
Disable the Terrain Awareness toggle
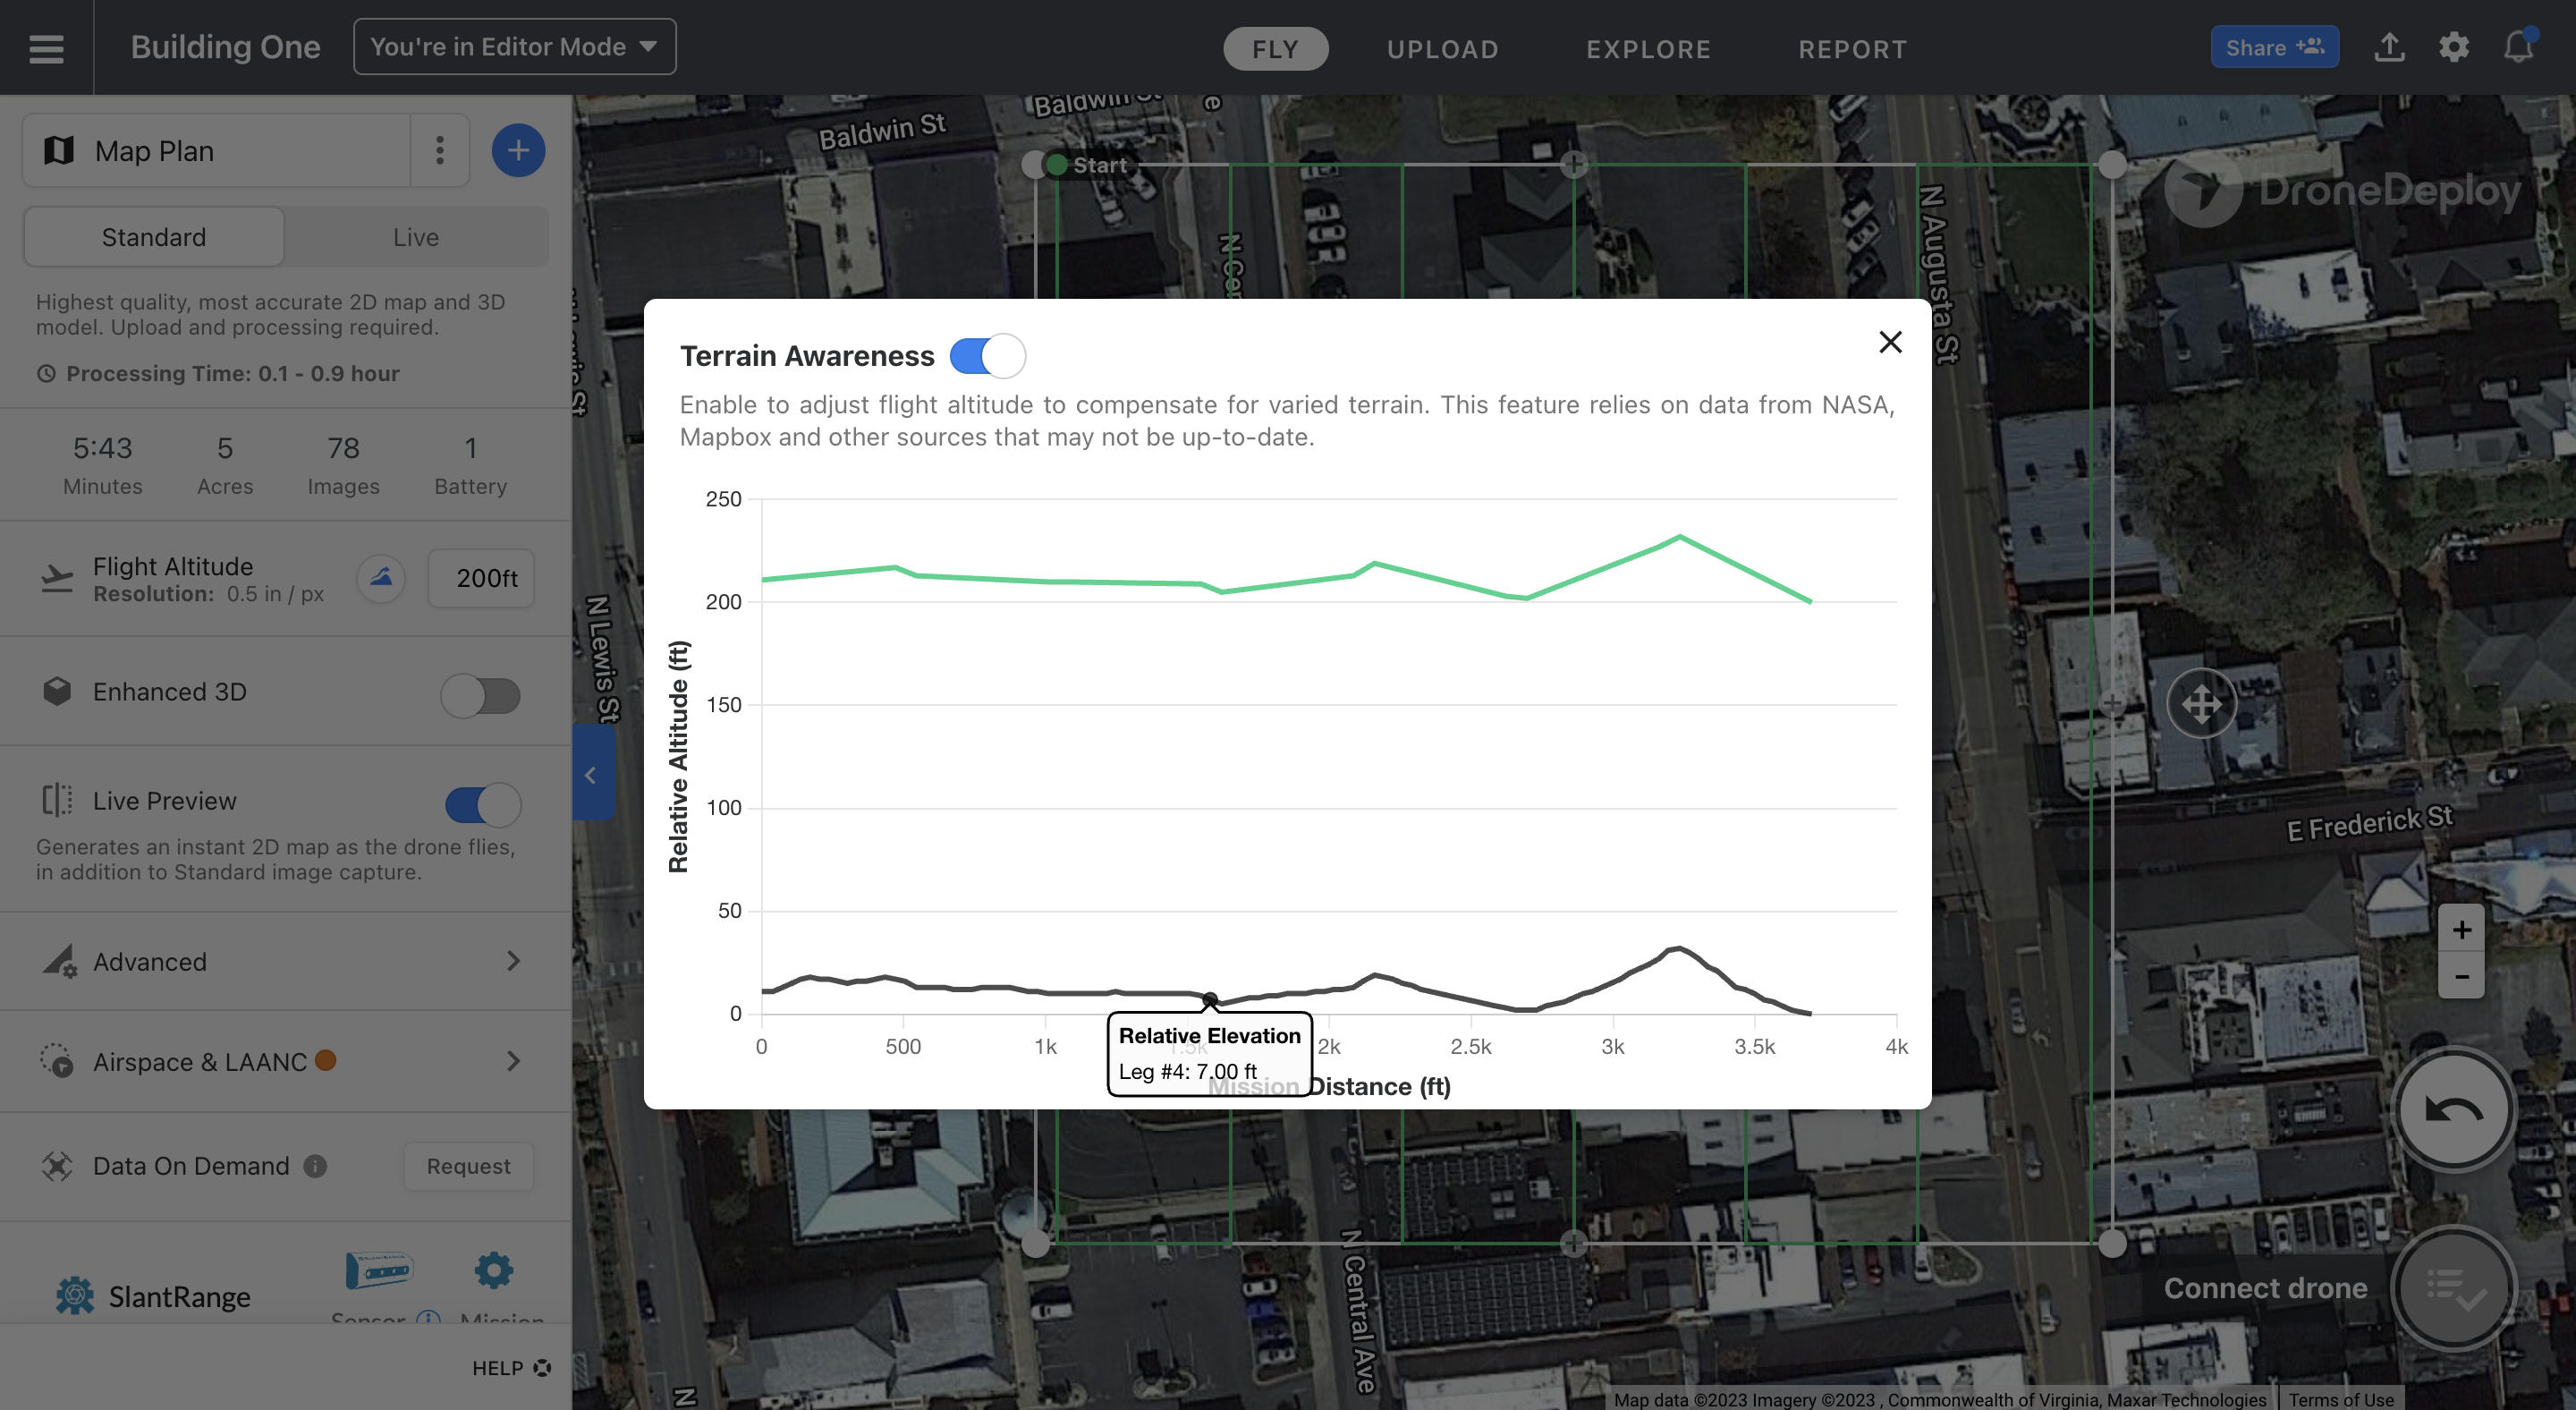987,355
